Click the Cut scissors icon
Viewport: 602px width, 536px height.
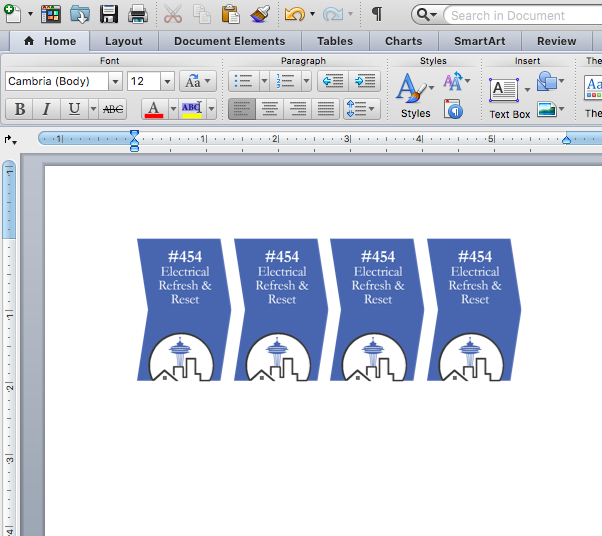[x=173, y=14]
